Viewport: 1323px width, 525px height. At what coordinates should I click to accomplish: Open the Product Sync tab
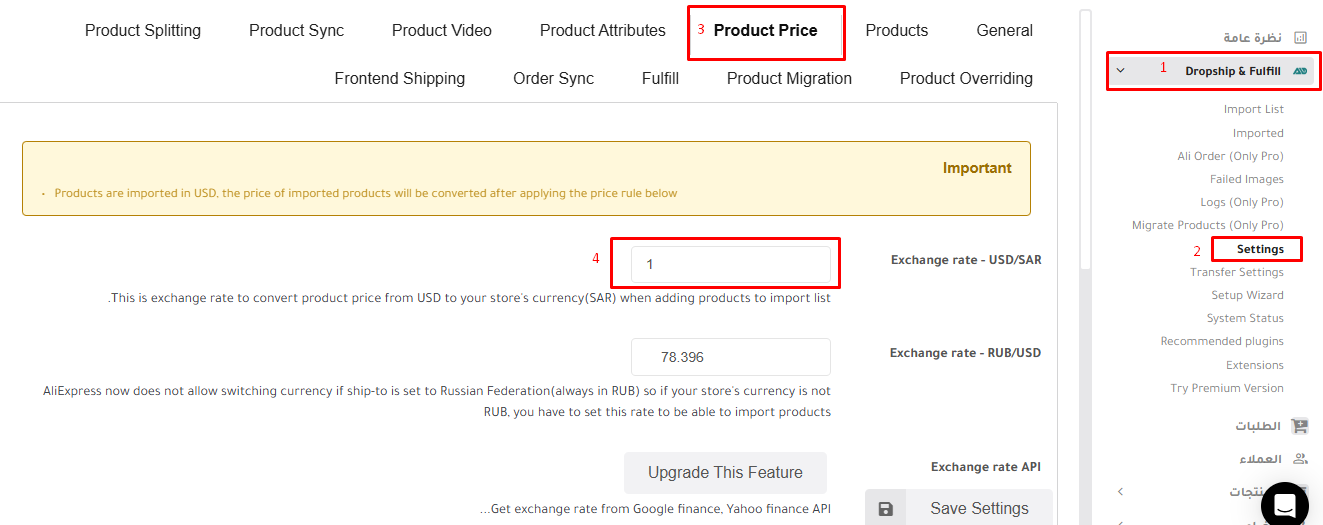296,30
